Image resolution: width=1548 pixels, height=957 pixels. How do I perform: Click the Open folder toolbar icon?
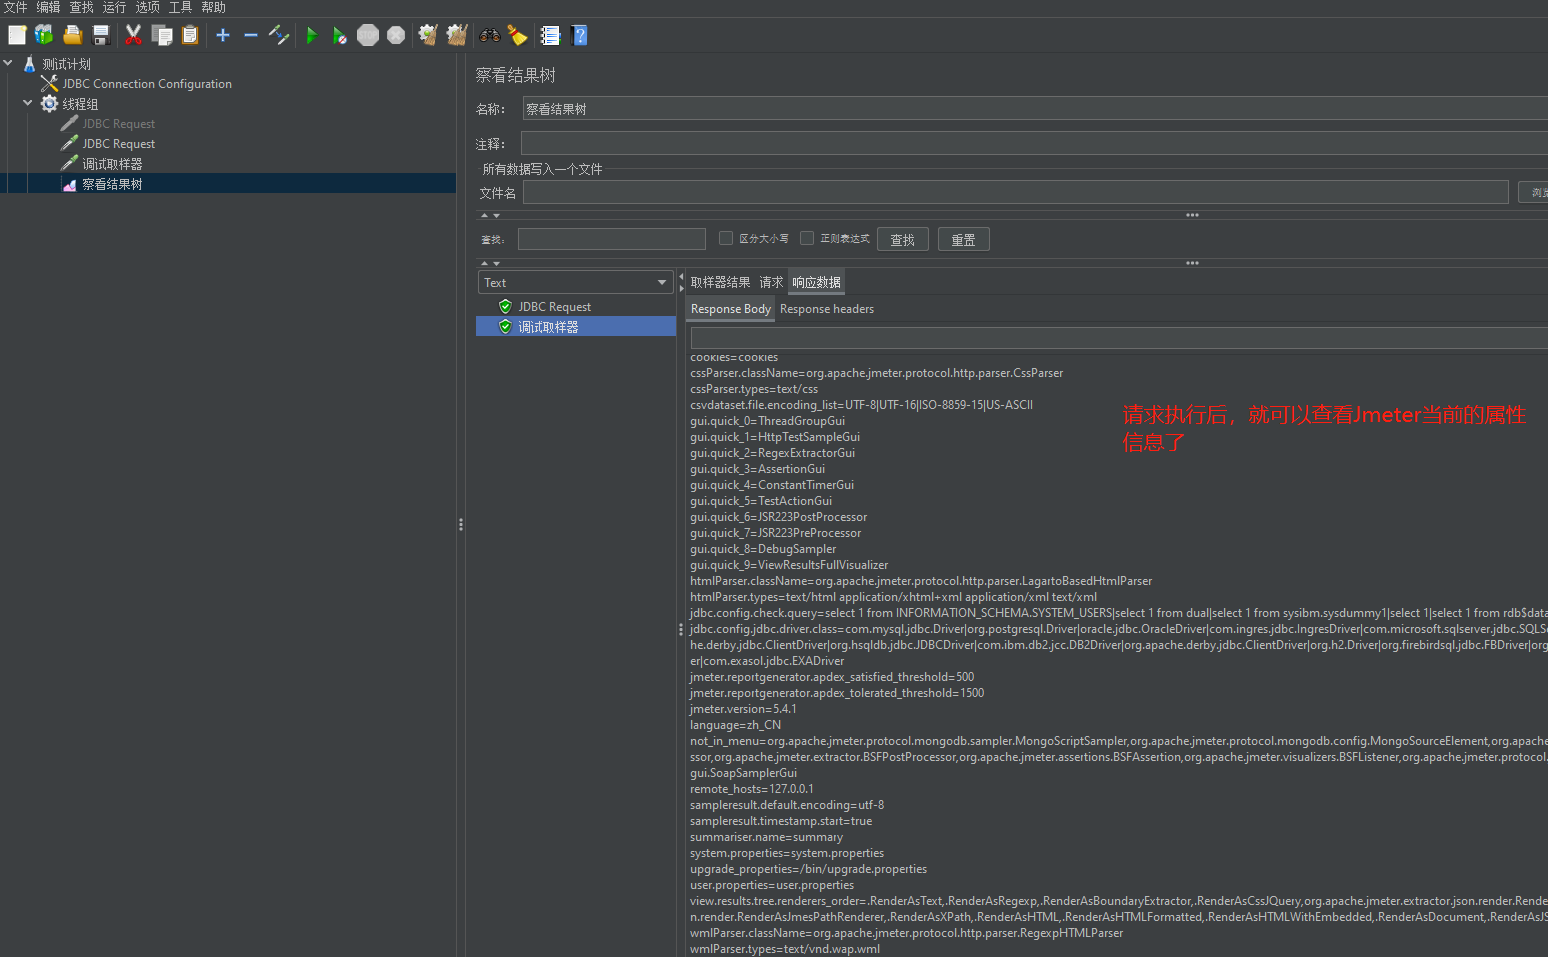coord(72,35)
